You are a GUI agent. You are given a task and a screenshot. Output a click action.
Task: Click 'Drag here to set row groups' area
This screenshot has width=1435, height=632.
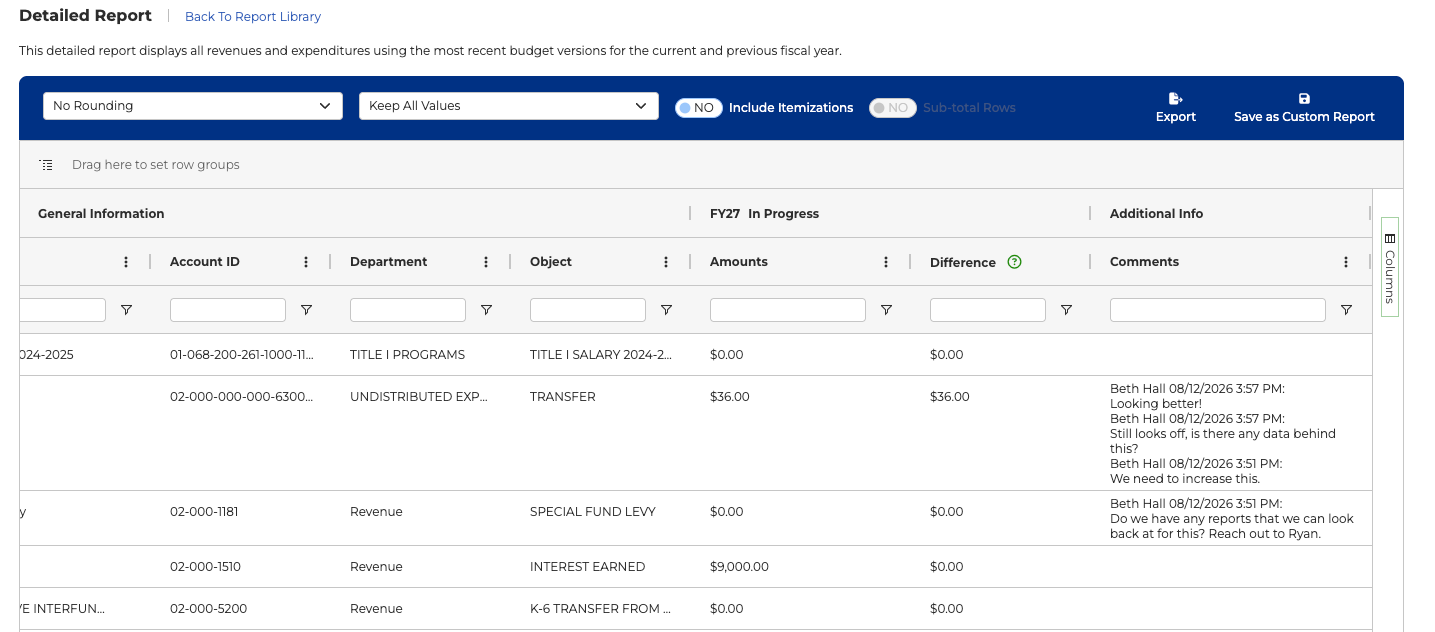click(156, 165)
